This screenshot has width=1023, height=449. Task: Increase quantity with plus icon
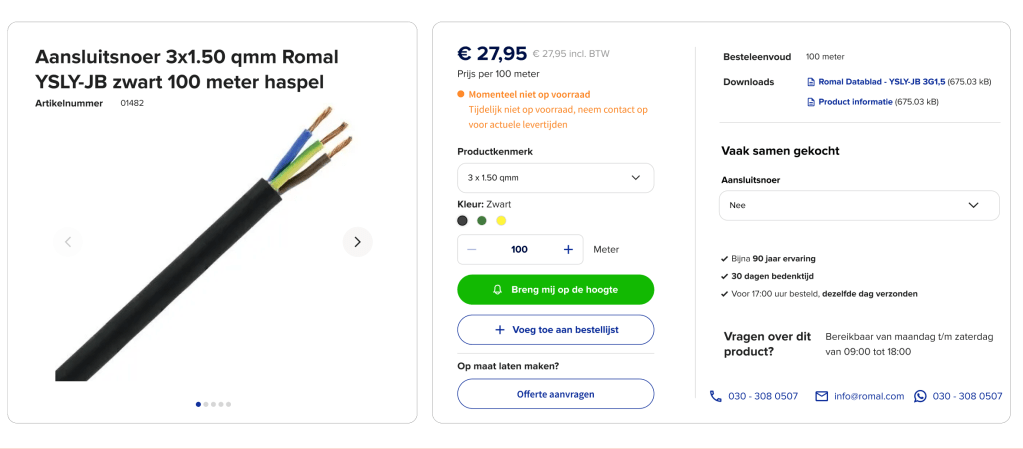[x=568, y=249]
